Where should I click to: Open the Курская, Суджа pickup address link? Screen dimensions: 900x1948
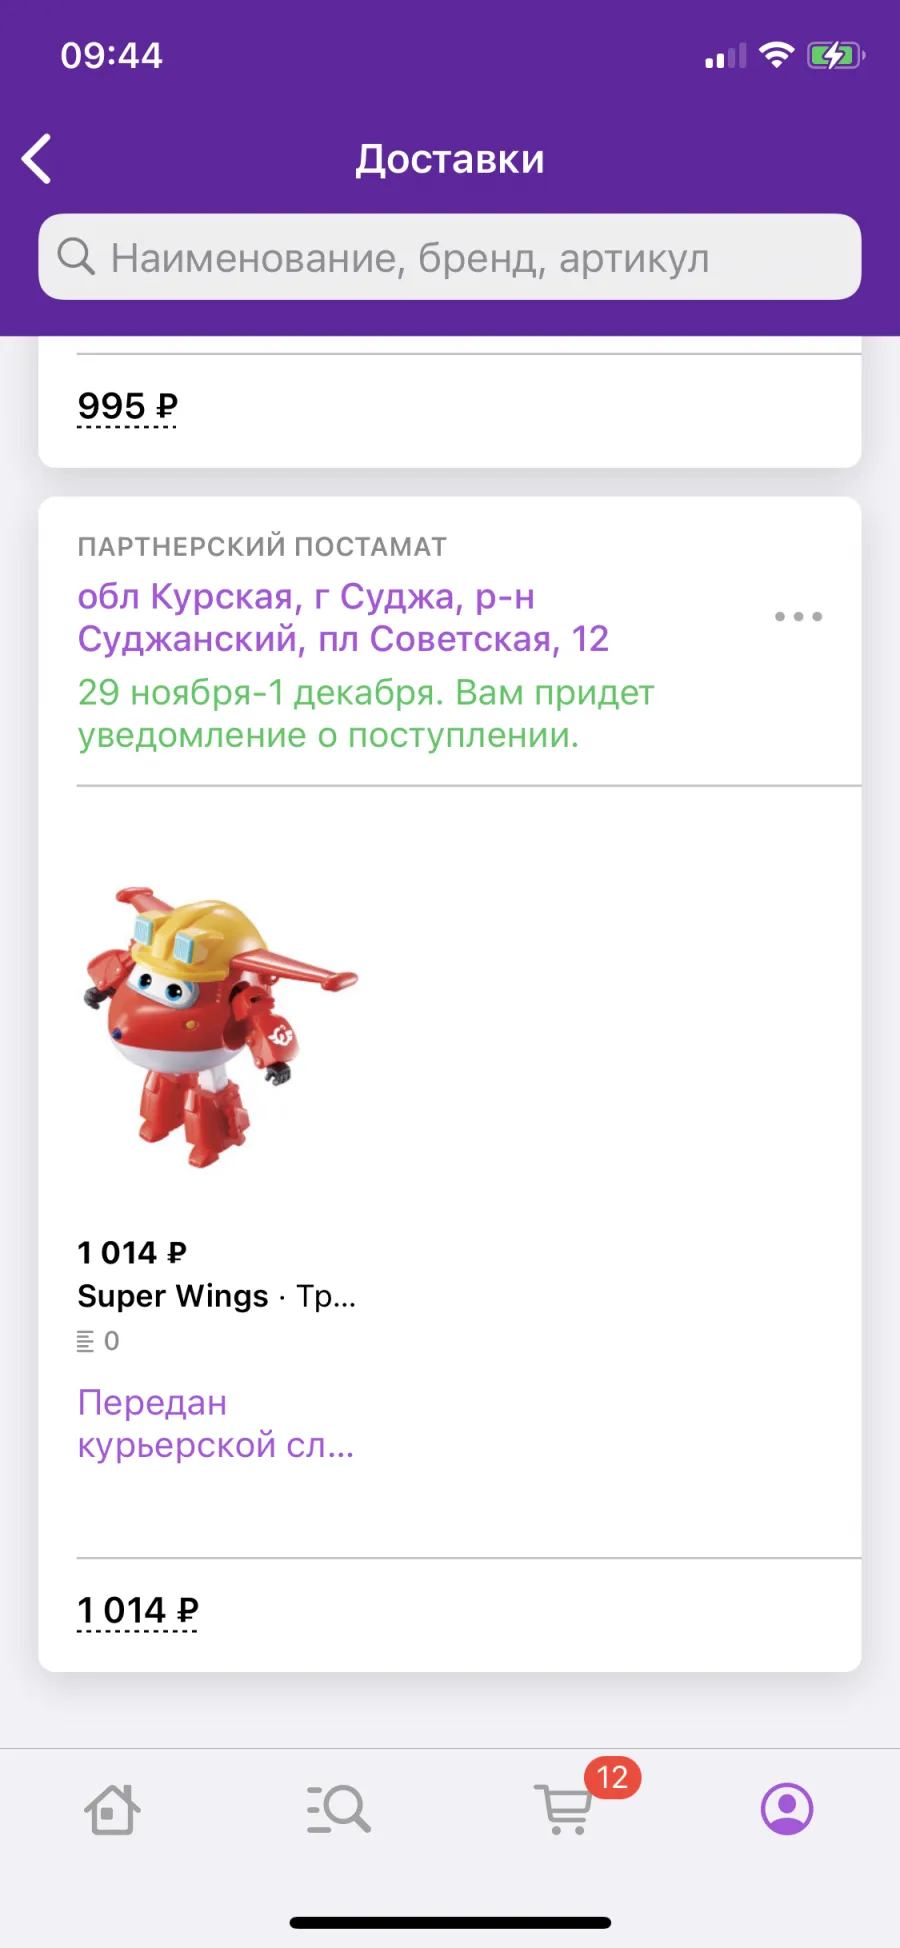pyautogui.click(x=343, y=617)
